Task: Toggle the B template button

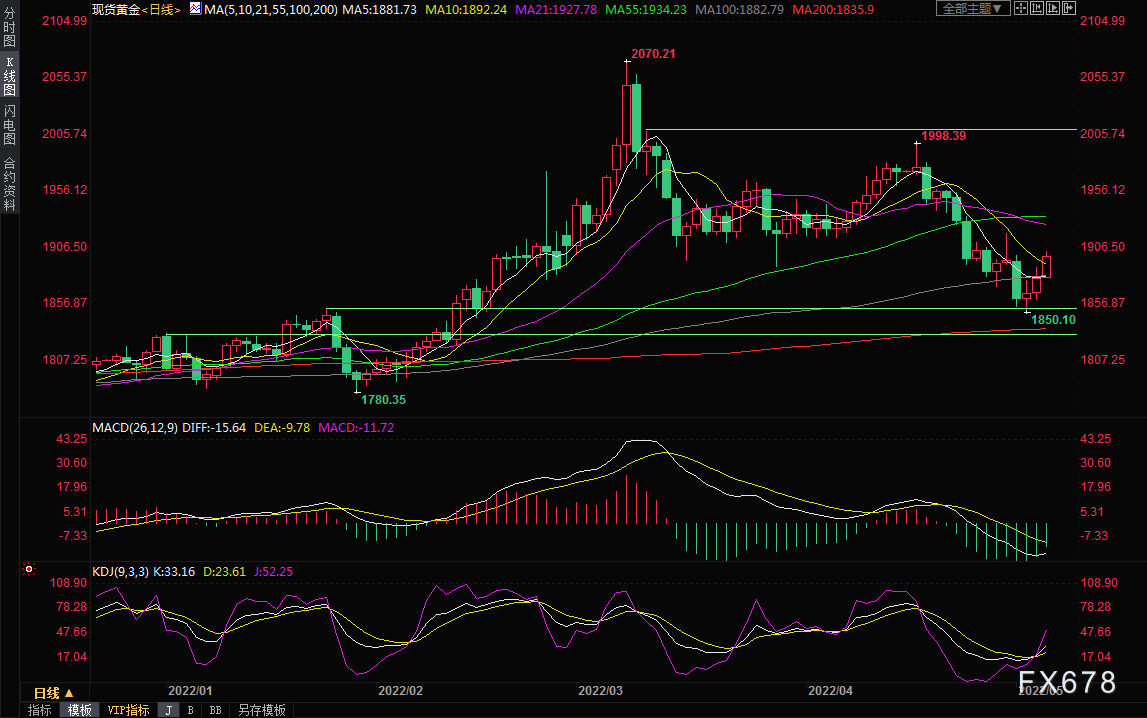Action: 190,710
